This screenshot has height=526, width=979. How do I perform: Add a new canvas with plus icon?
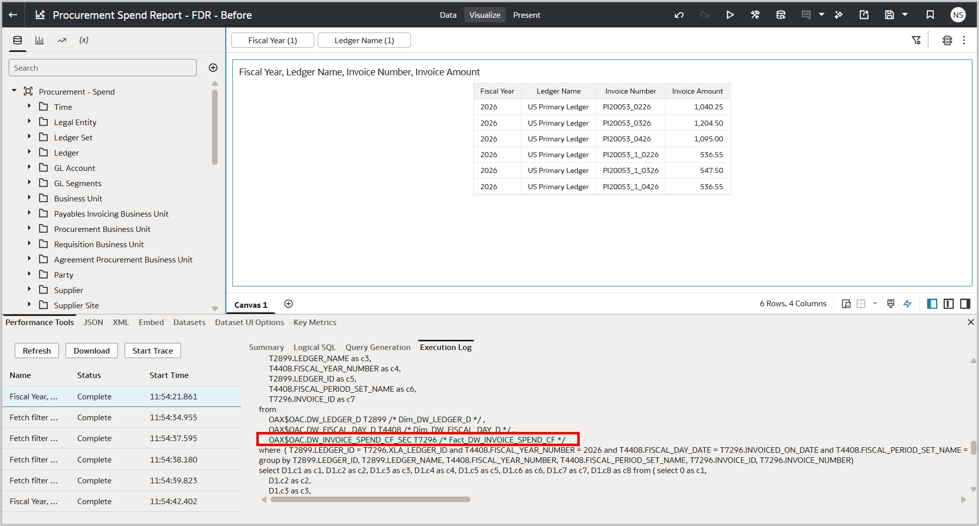pyautogui.click(x=288, y=304)
